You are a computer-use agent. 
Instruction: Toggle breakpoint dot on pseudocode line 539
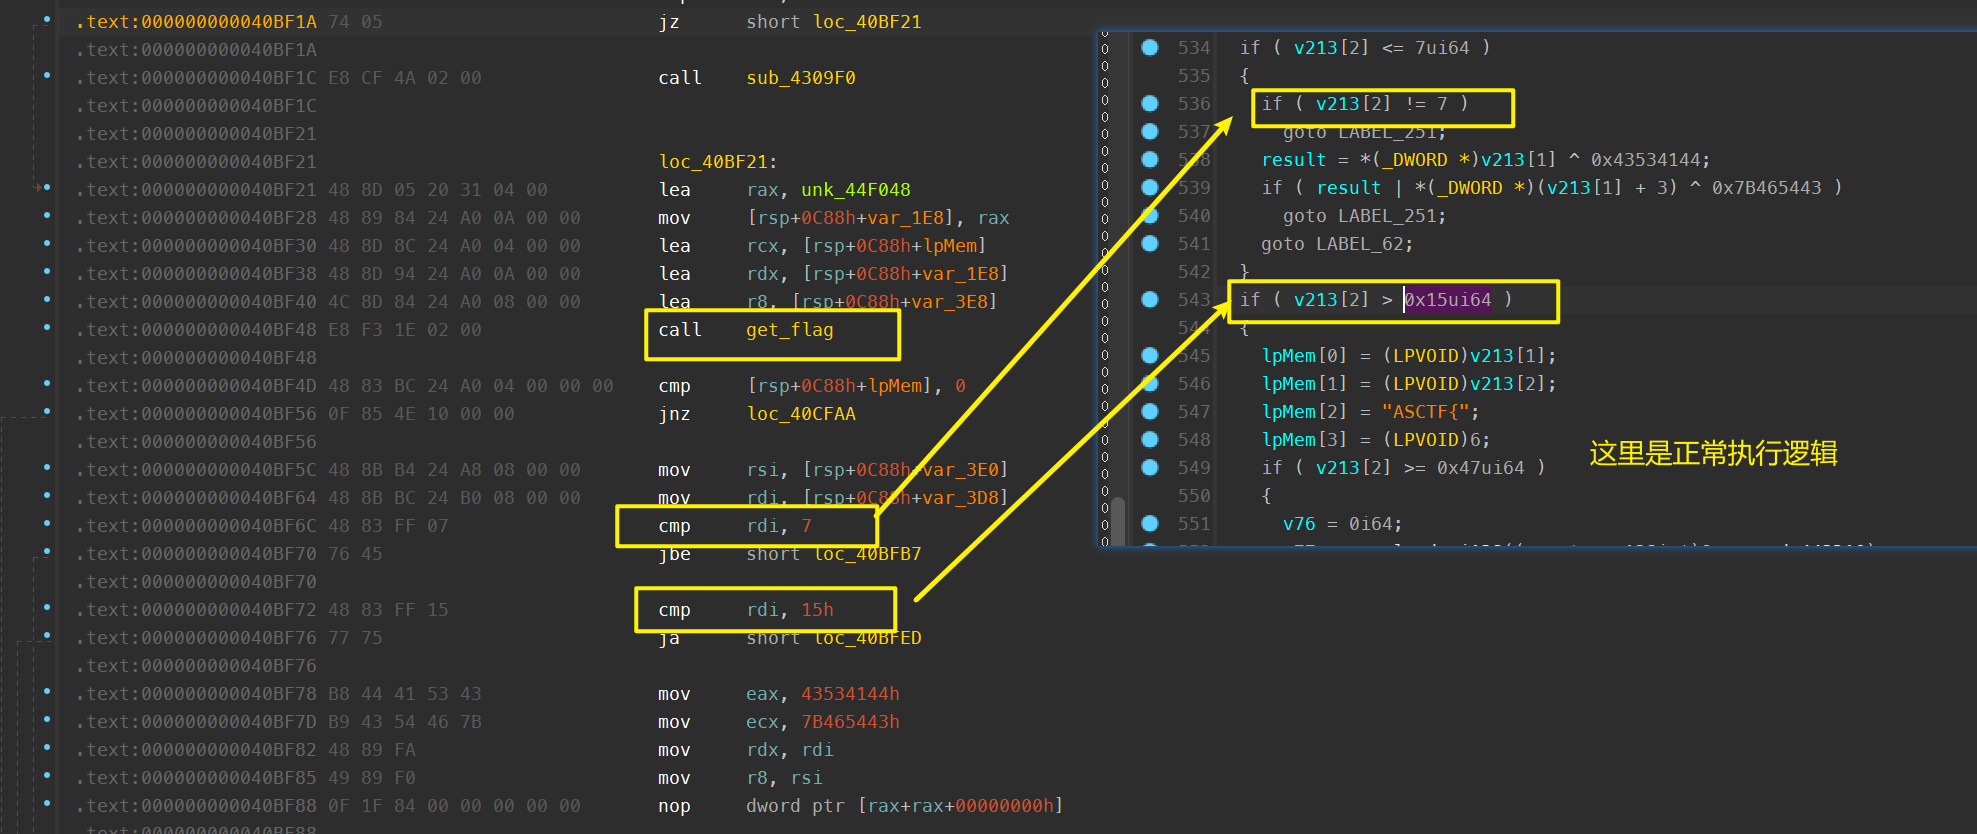click(1150, 187)
